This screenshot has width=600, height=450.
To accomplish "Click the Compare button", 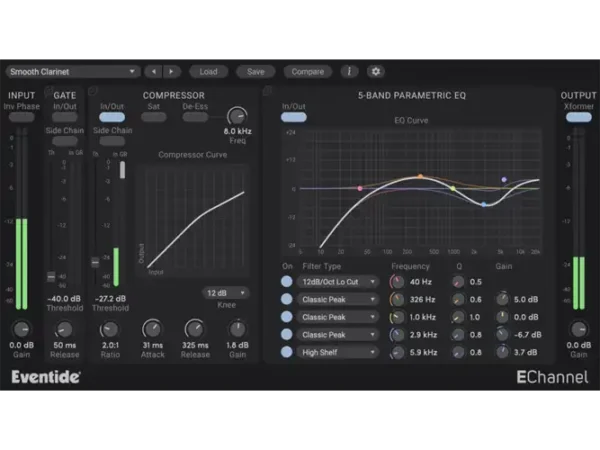I will pos(308,72).
